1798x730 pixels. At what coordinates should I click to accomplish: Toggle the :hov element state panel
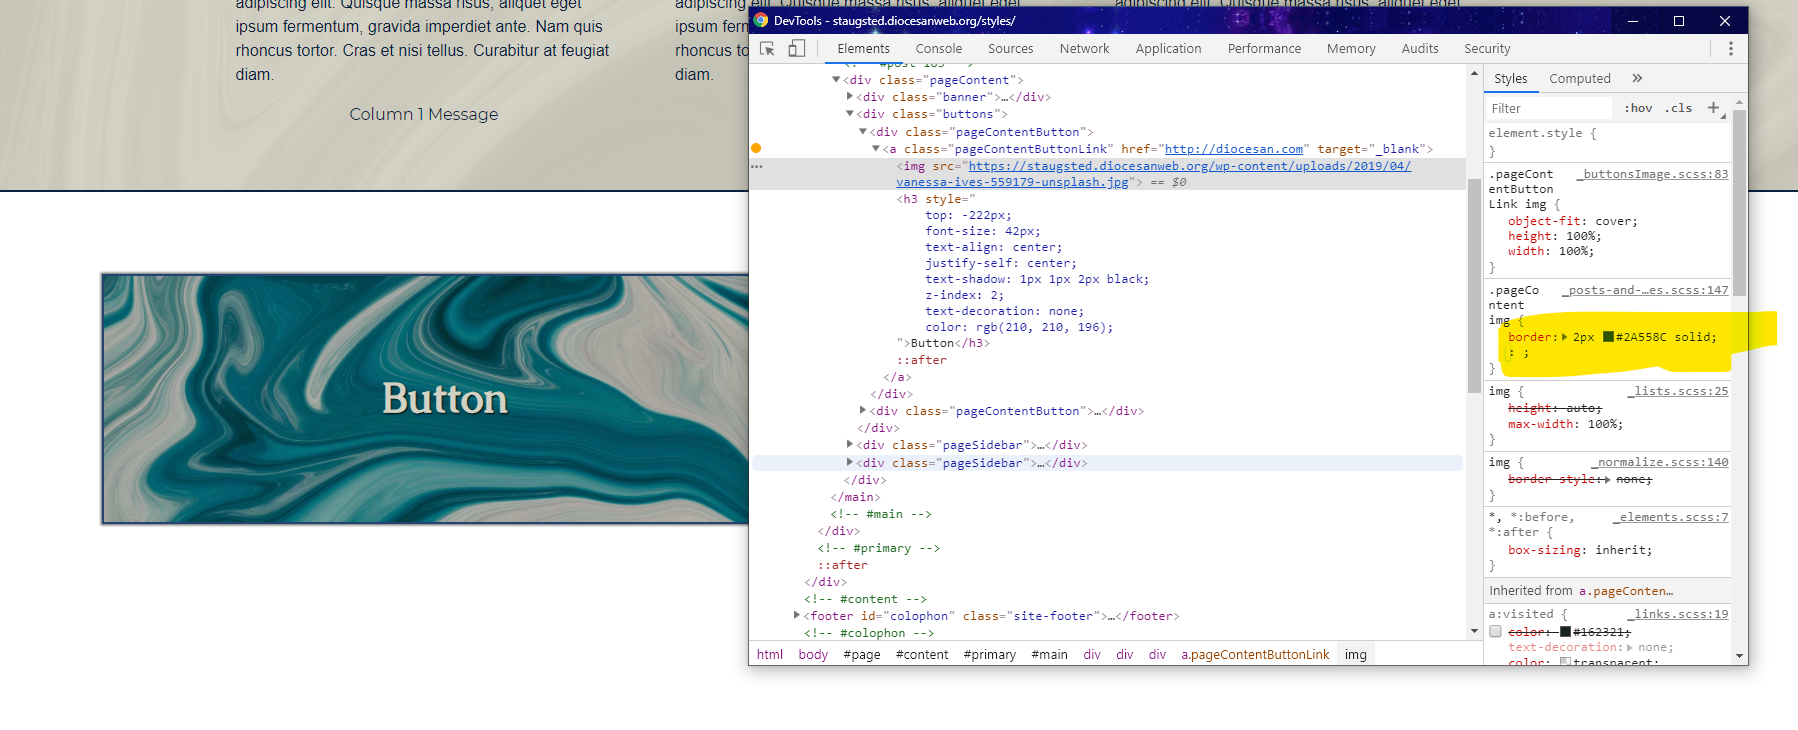(1638, 108)
